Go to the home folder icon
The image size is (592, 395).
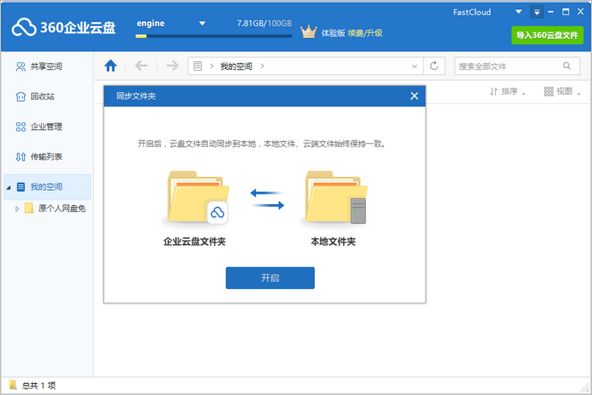111,66
